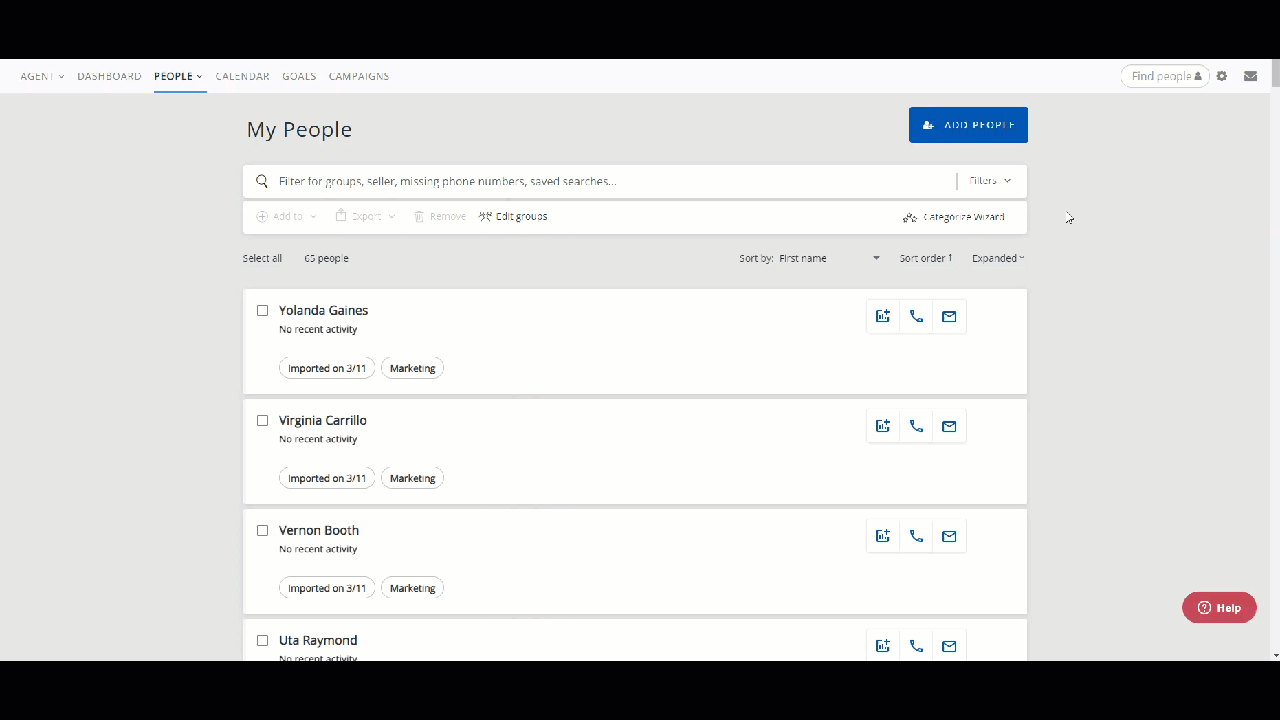This screenshot has width=1280, height=720.
Task: Launch the Categorize Wizard
Action: (x=953, y=217)
